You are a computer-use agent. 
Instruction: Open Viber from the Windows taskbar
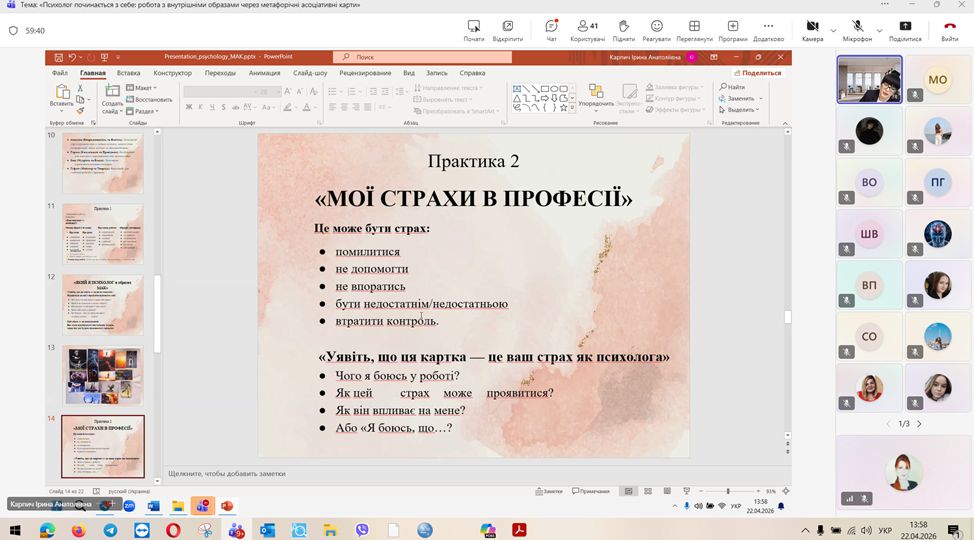pos(362,530)
